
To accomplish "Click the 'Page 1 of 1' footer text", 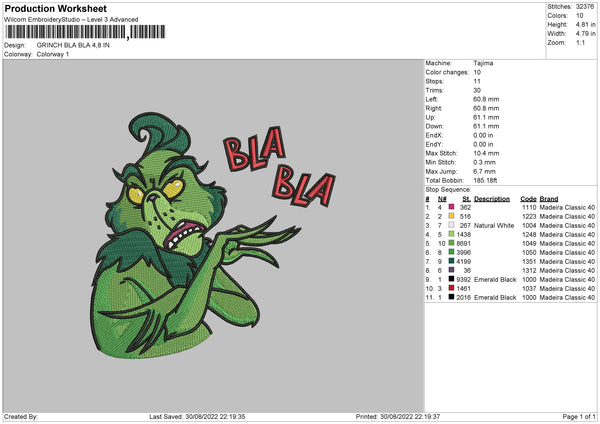I will tap(579, 417).
